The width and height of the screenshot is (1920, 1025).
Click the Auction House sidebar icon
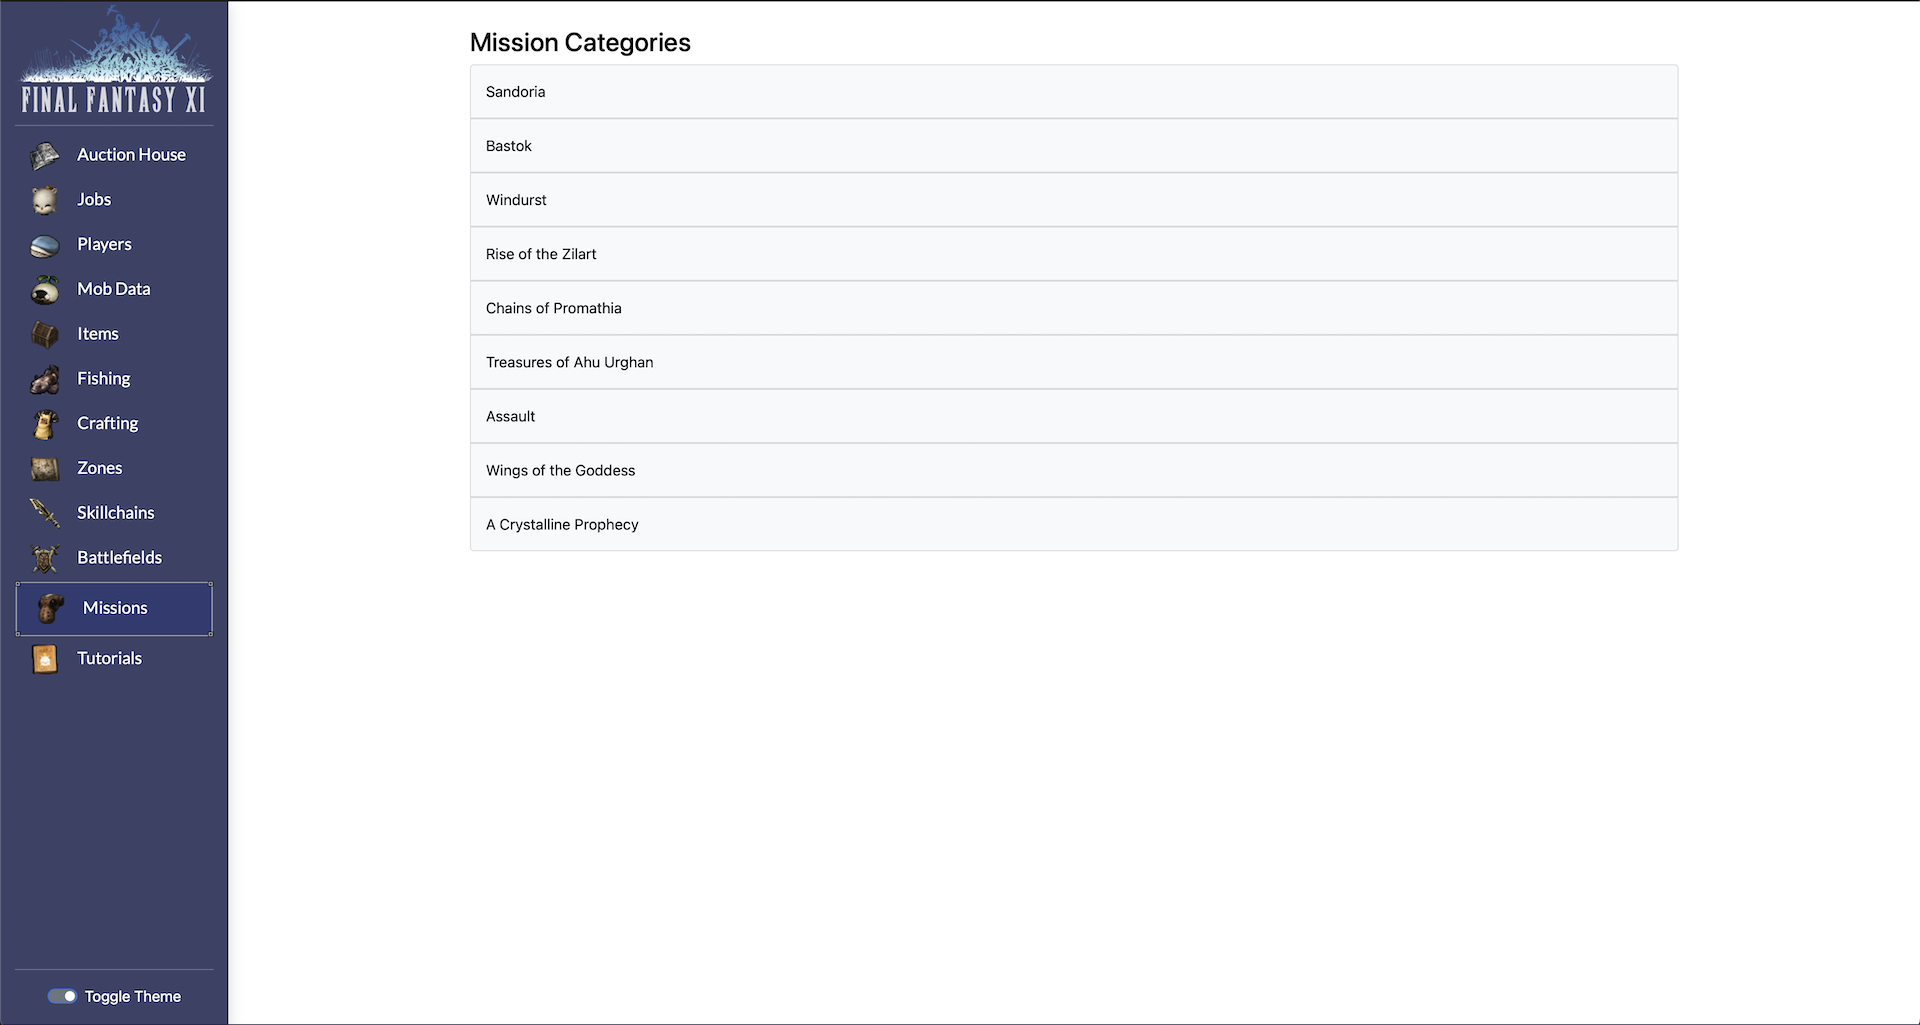click(x=45, y=155)
